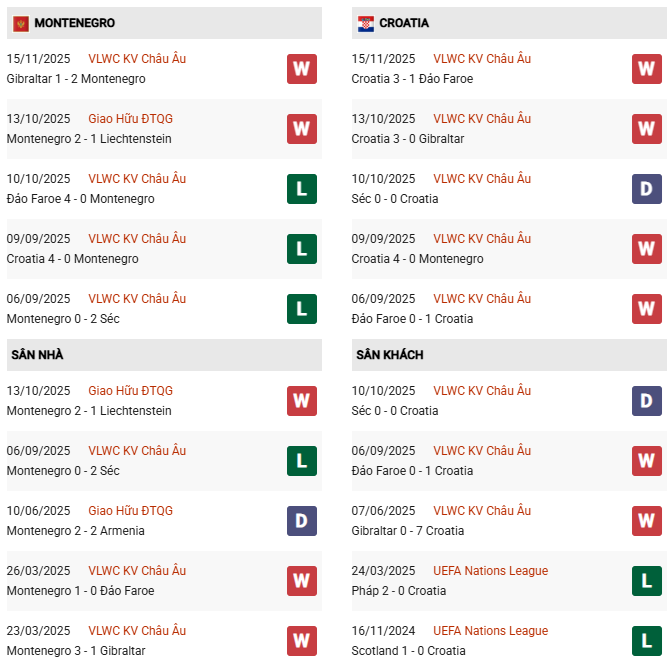Click the Montenegro 3 - 1 Gibraltar score text
The image size is (671, 668).
tap(76, 651)
